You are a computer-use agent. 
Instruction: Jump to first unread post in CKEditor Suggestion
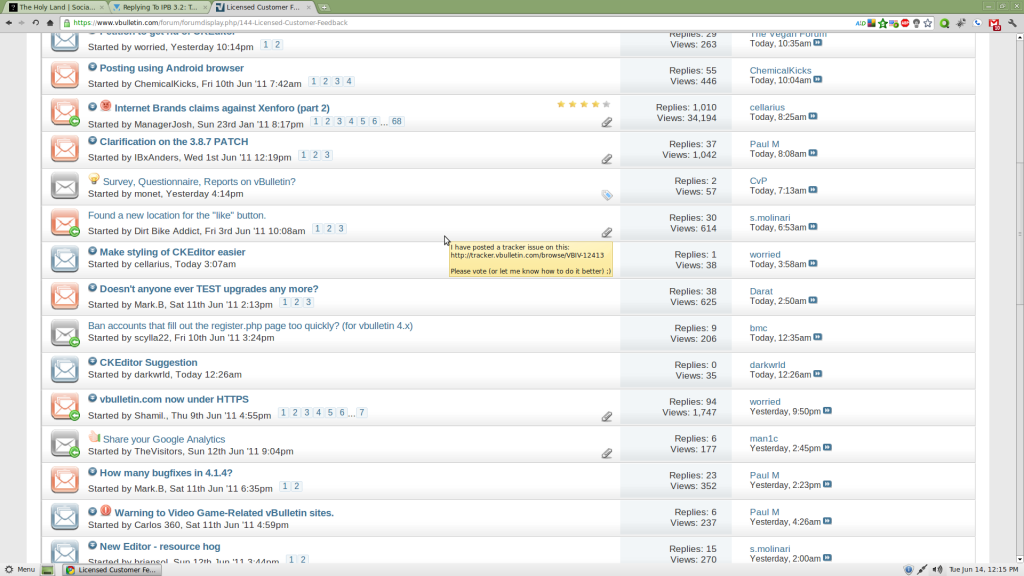pos(92,362)
